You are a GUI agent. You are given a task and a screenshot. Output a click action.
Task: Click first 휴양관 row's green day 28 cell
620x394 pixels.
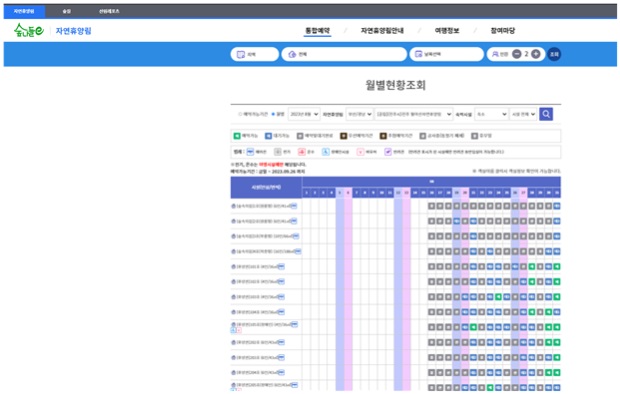click(x=532, y=267)
